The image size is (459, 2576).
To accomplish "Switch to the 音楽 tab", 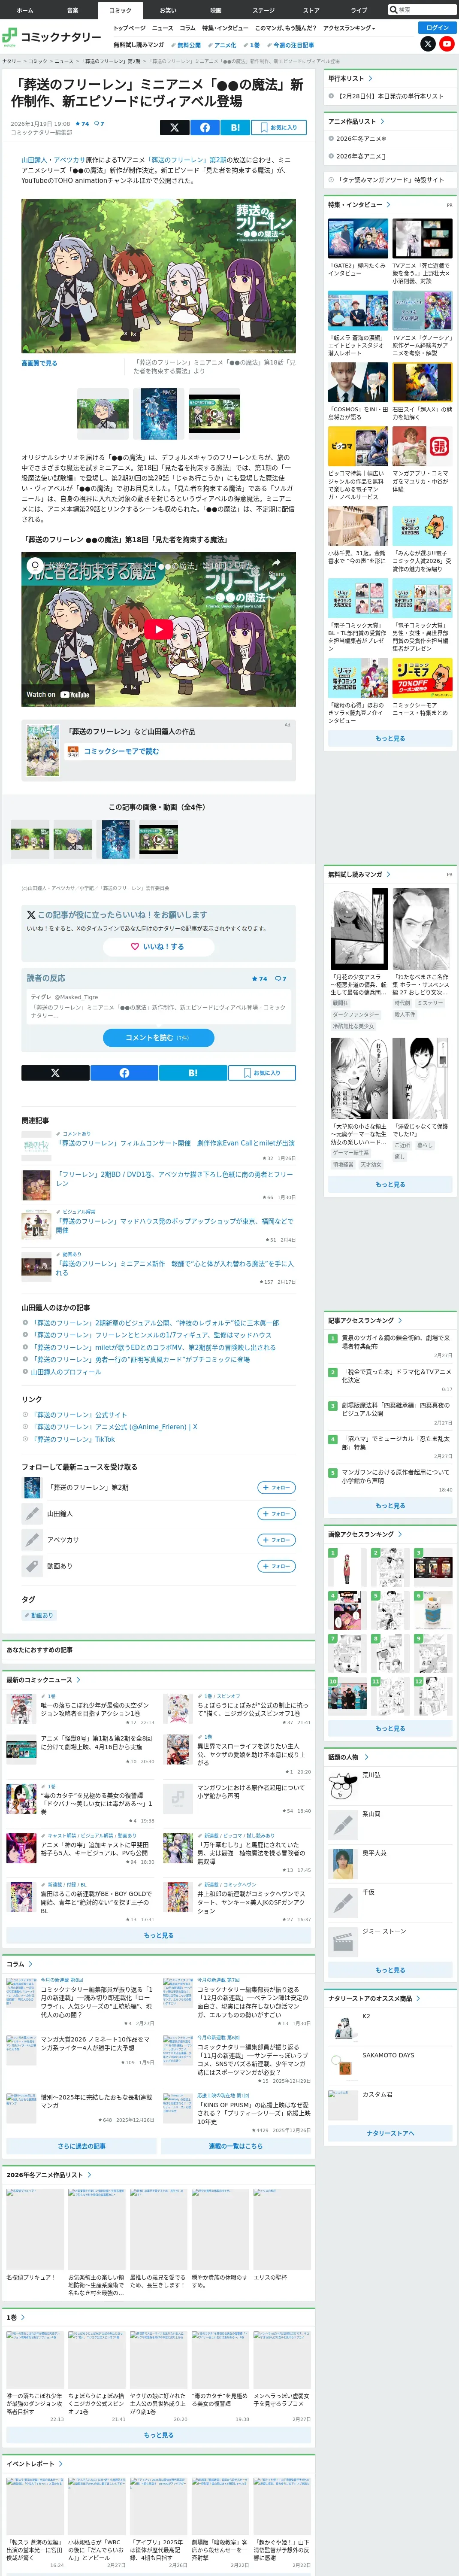I will pos(72,10).
